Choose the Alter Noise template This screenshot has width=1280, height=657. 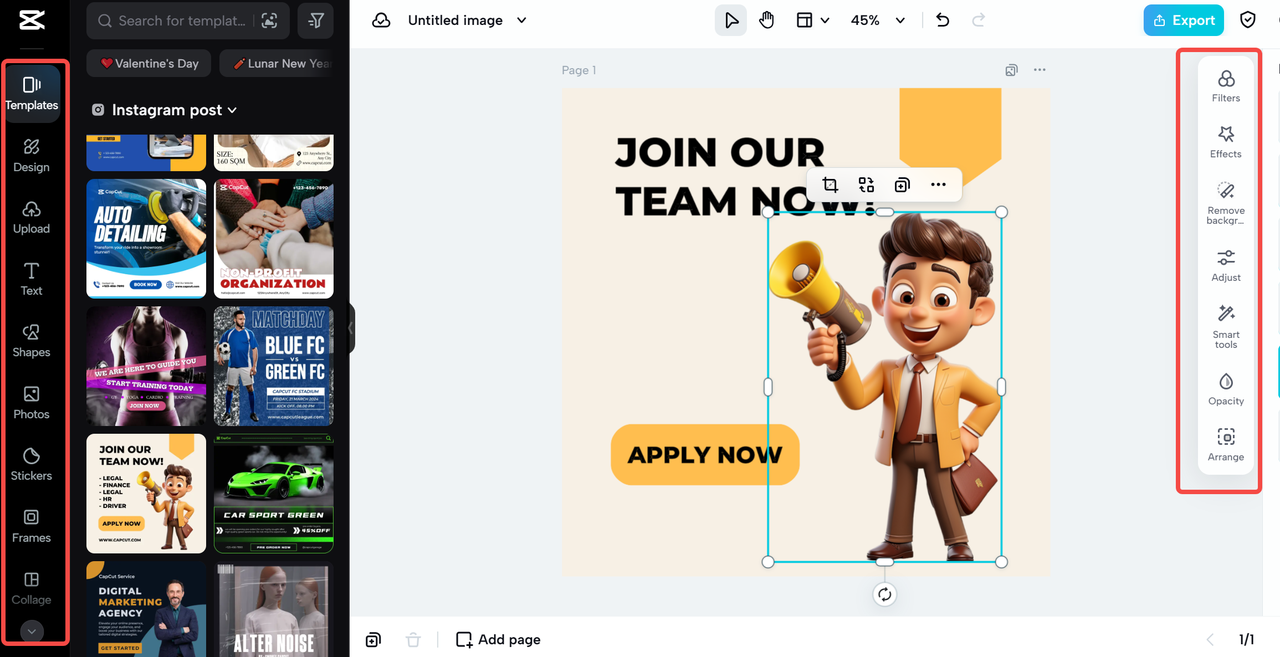pyautogui.click(x=274, y=609)
